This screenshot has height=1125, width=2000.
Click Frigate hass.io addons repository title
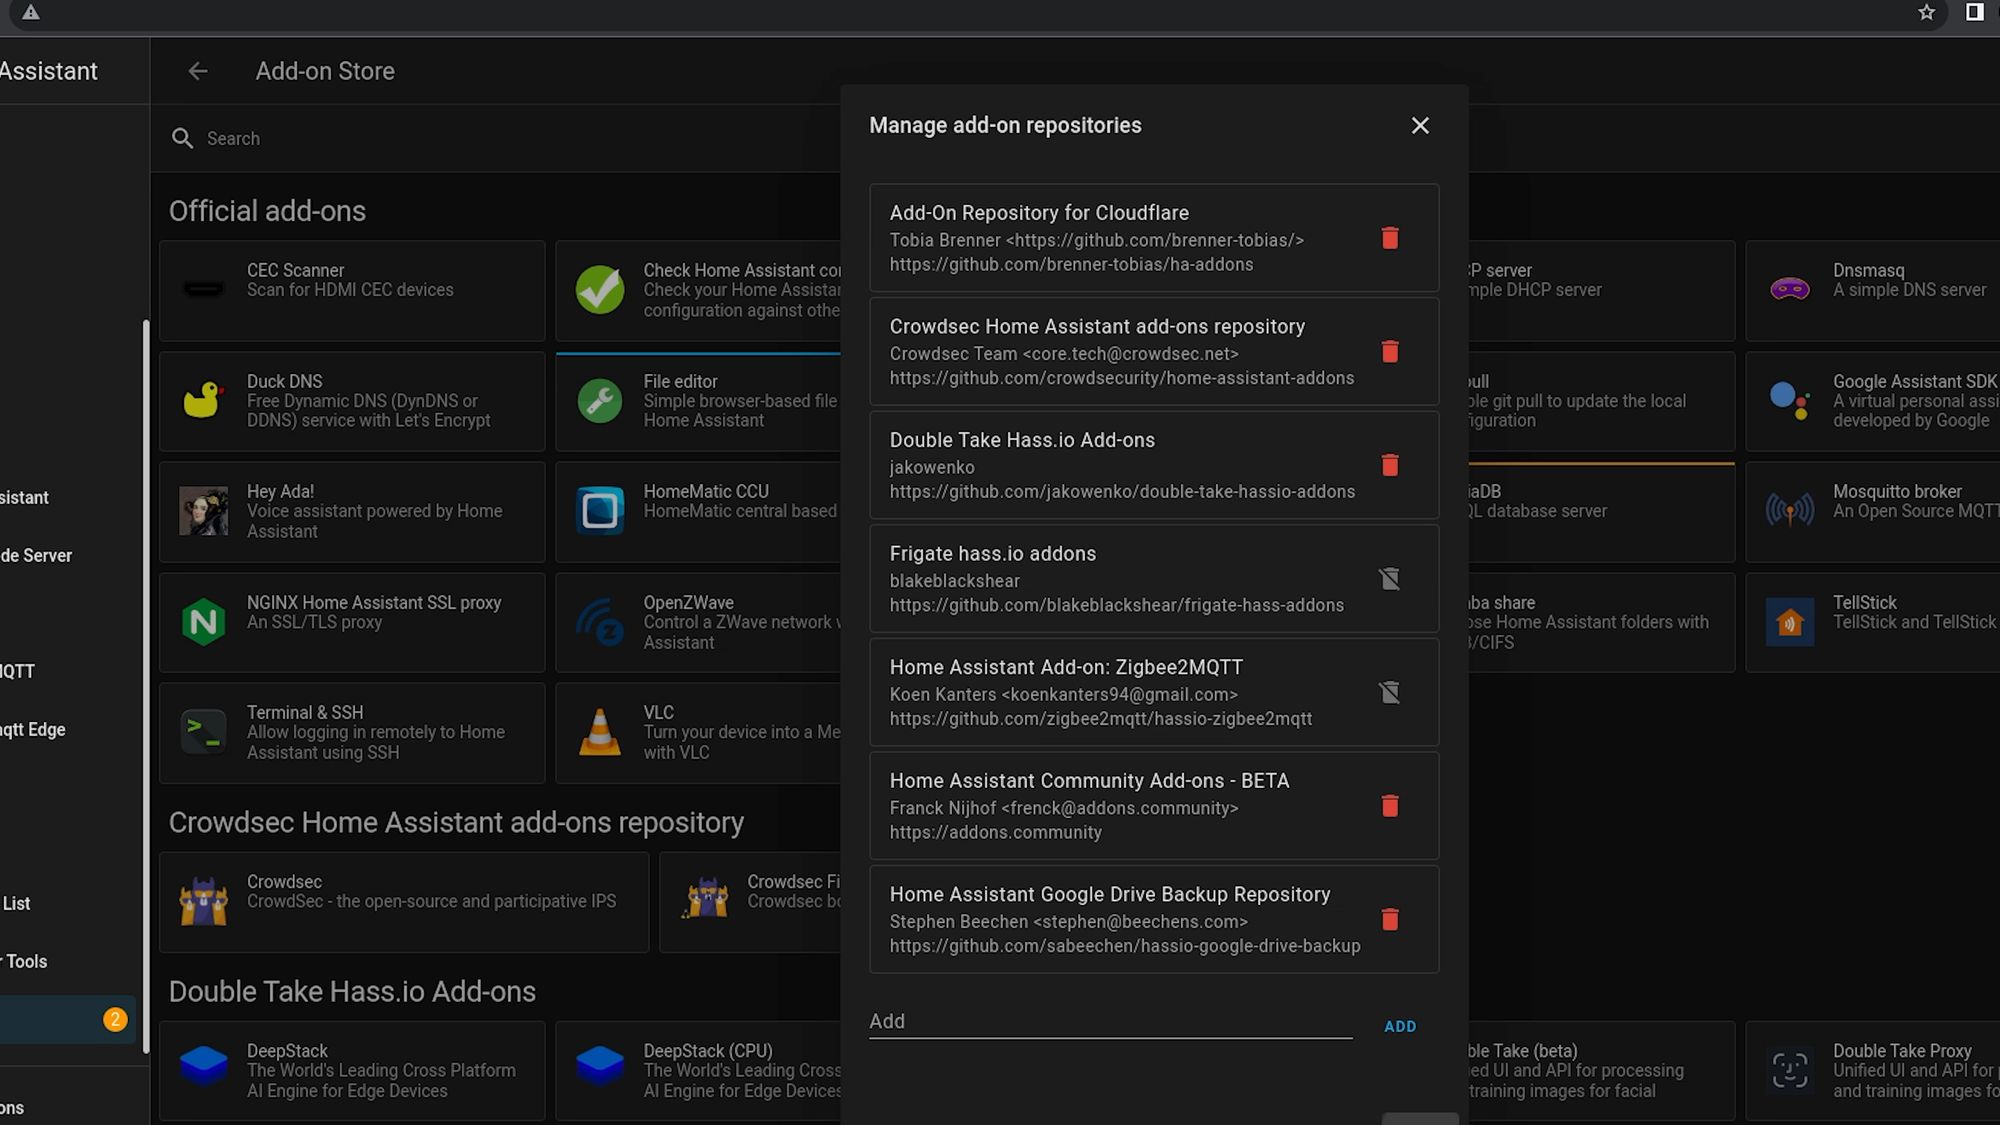pos(993,554)
